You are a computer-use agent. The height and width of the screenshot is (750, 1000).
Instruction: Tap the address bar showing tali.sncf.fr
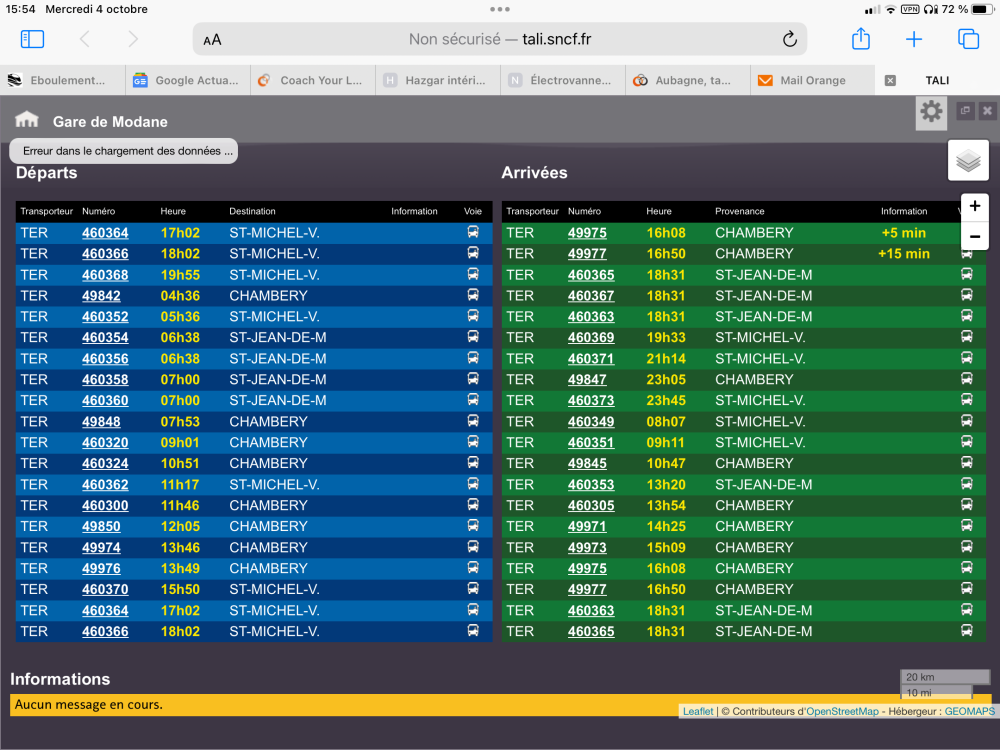[500, 39]
